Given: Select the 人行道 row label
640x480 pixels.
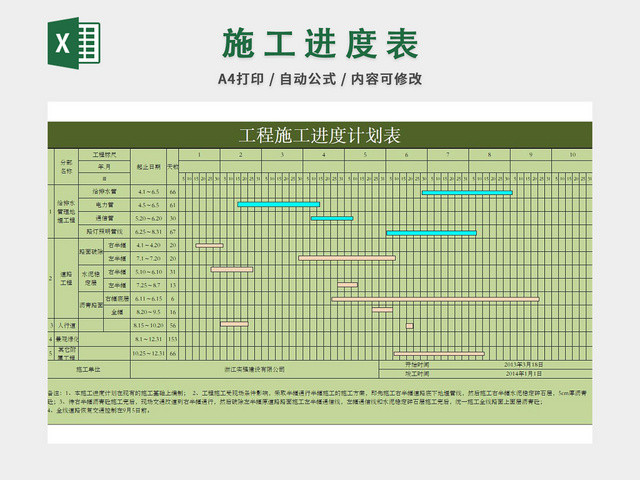Looking at the screenshot, I should tap(67, 326).
